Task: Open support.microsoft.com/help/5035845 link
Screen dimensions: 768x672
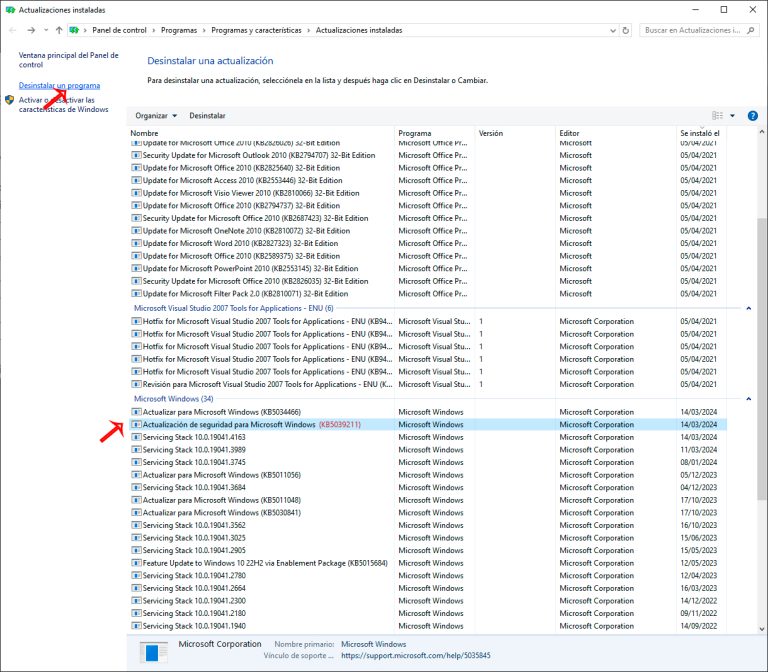Action: tap(415, 655)
